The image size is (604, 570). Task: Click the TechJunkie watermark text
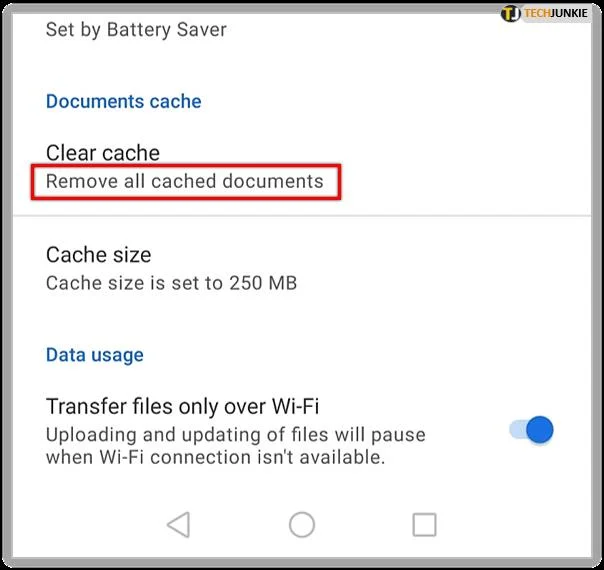tap(556, 13)
